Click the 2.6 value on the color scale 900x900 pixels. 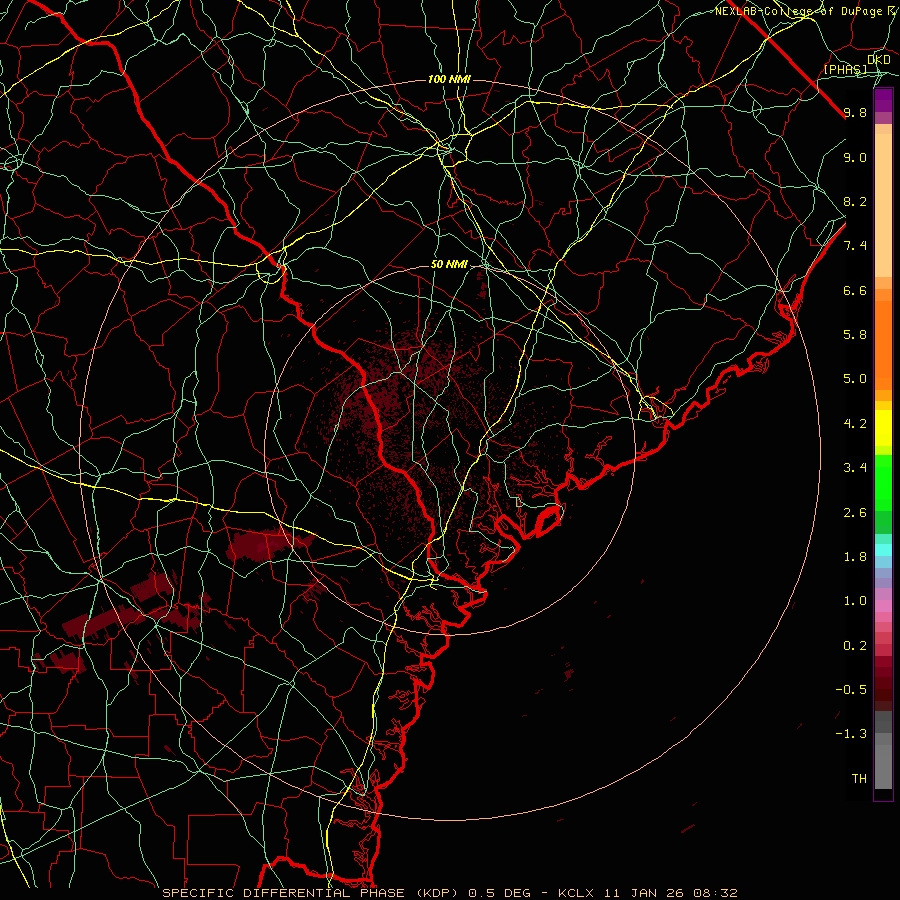[x=855, y=513]
